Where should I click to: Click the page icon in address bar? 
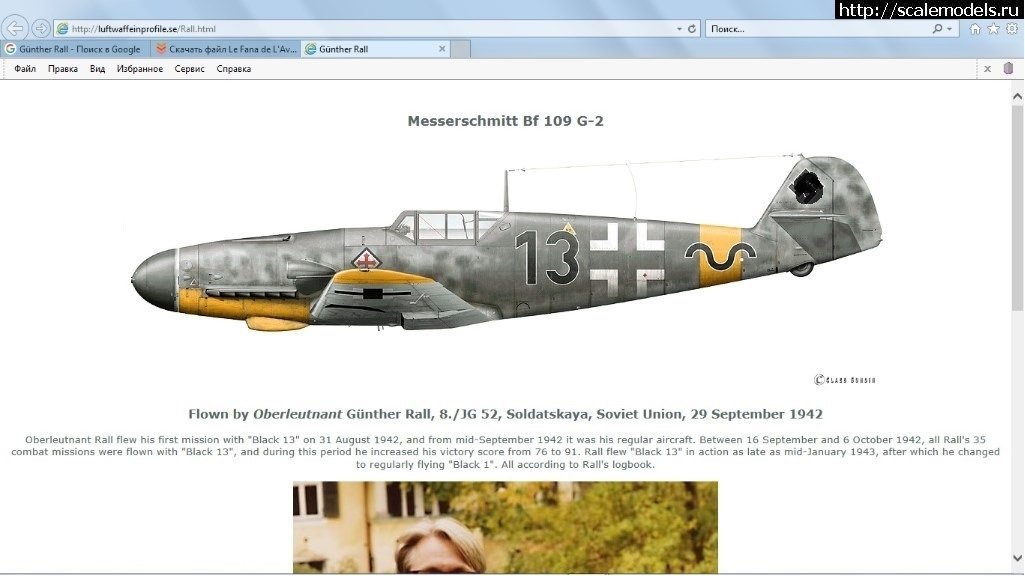pyautogui.click(x=63, y=29)
